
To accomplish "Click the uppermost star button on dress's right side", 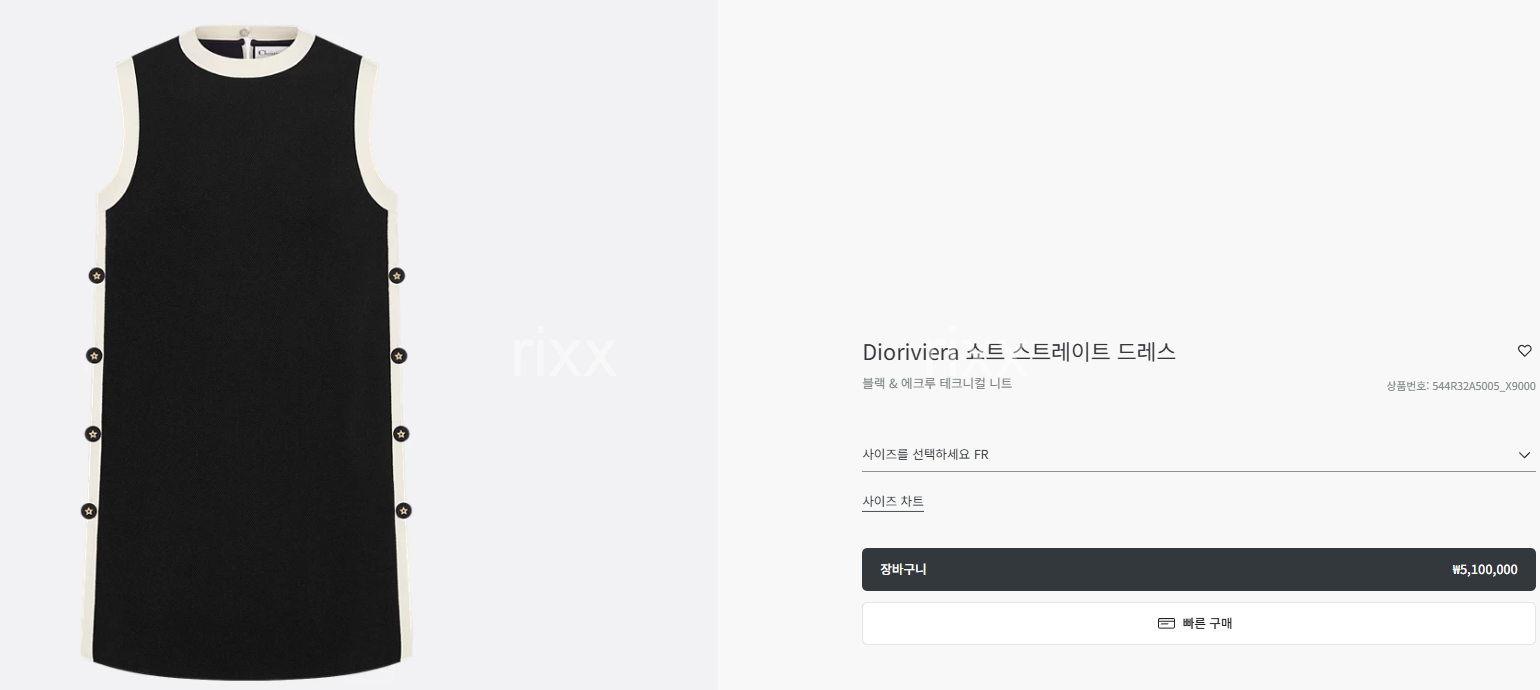I will pyautogui.click(x=397, y=275).
